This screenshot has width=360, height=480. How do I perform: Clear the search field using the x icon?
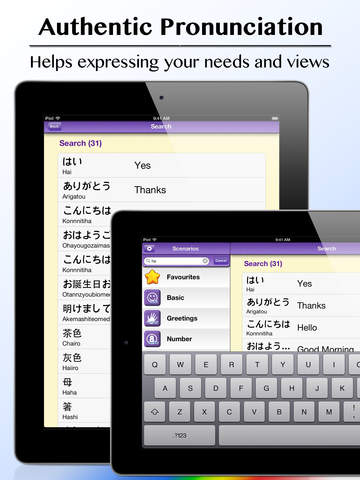[205, 261]
